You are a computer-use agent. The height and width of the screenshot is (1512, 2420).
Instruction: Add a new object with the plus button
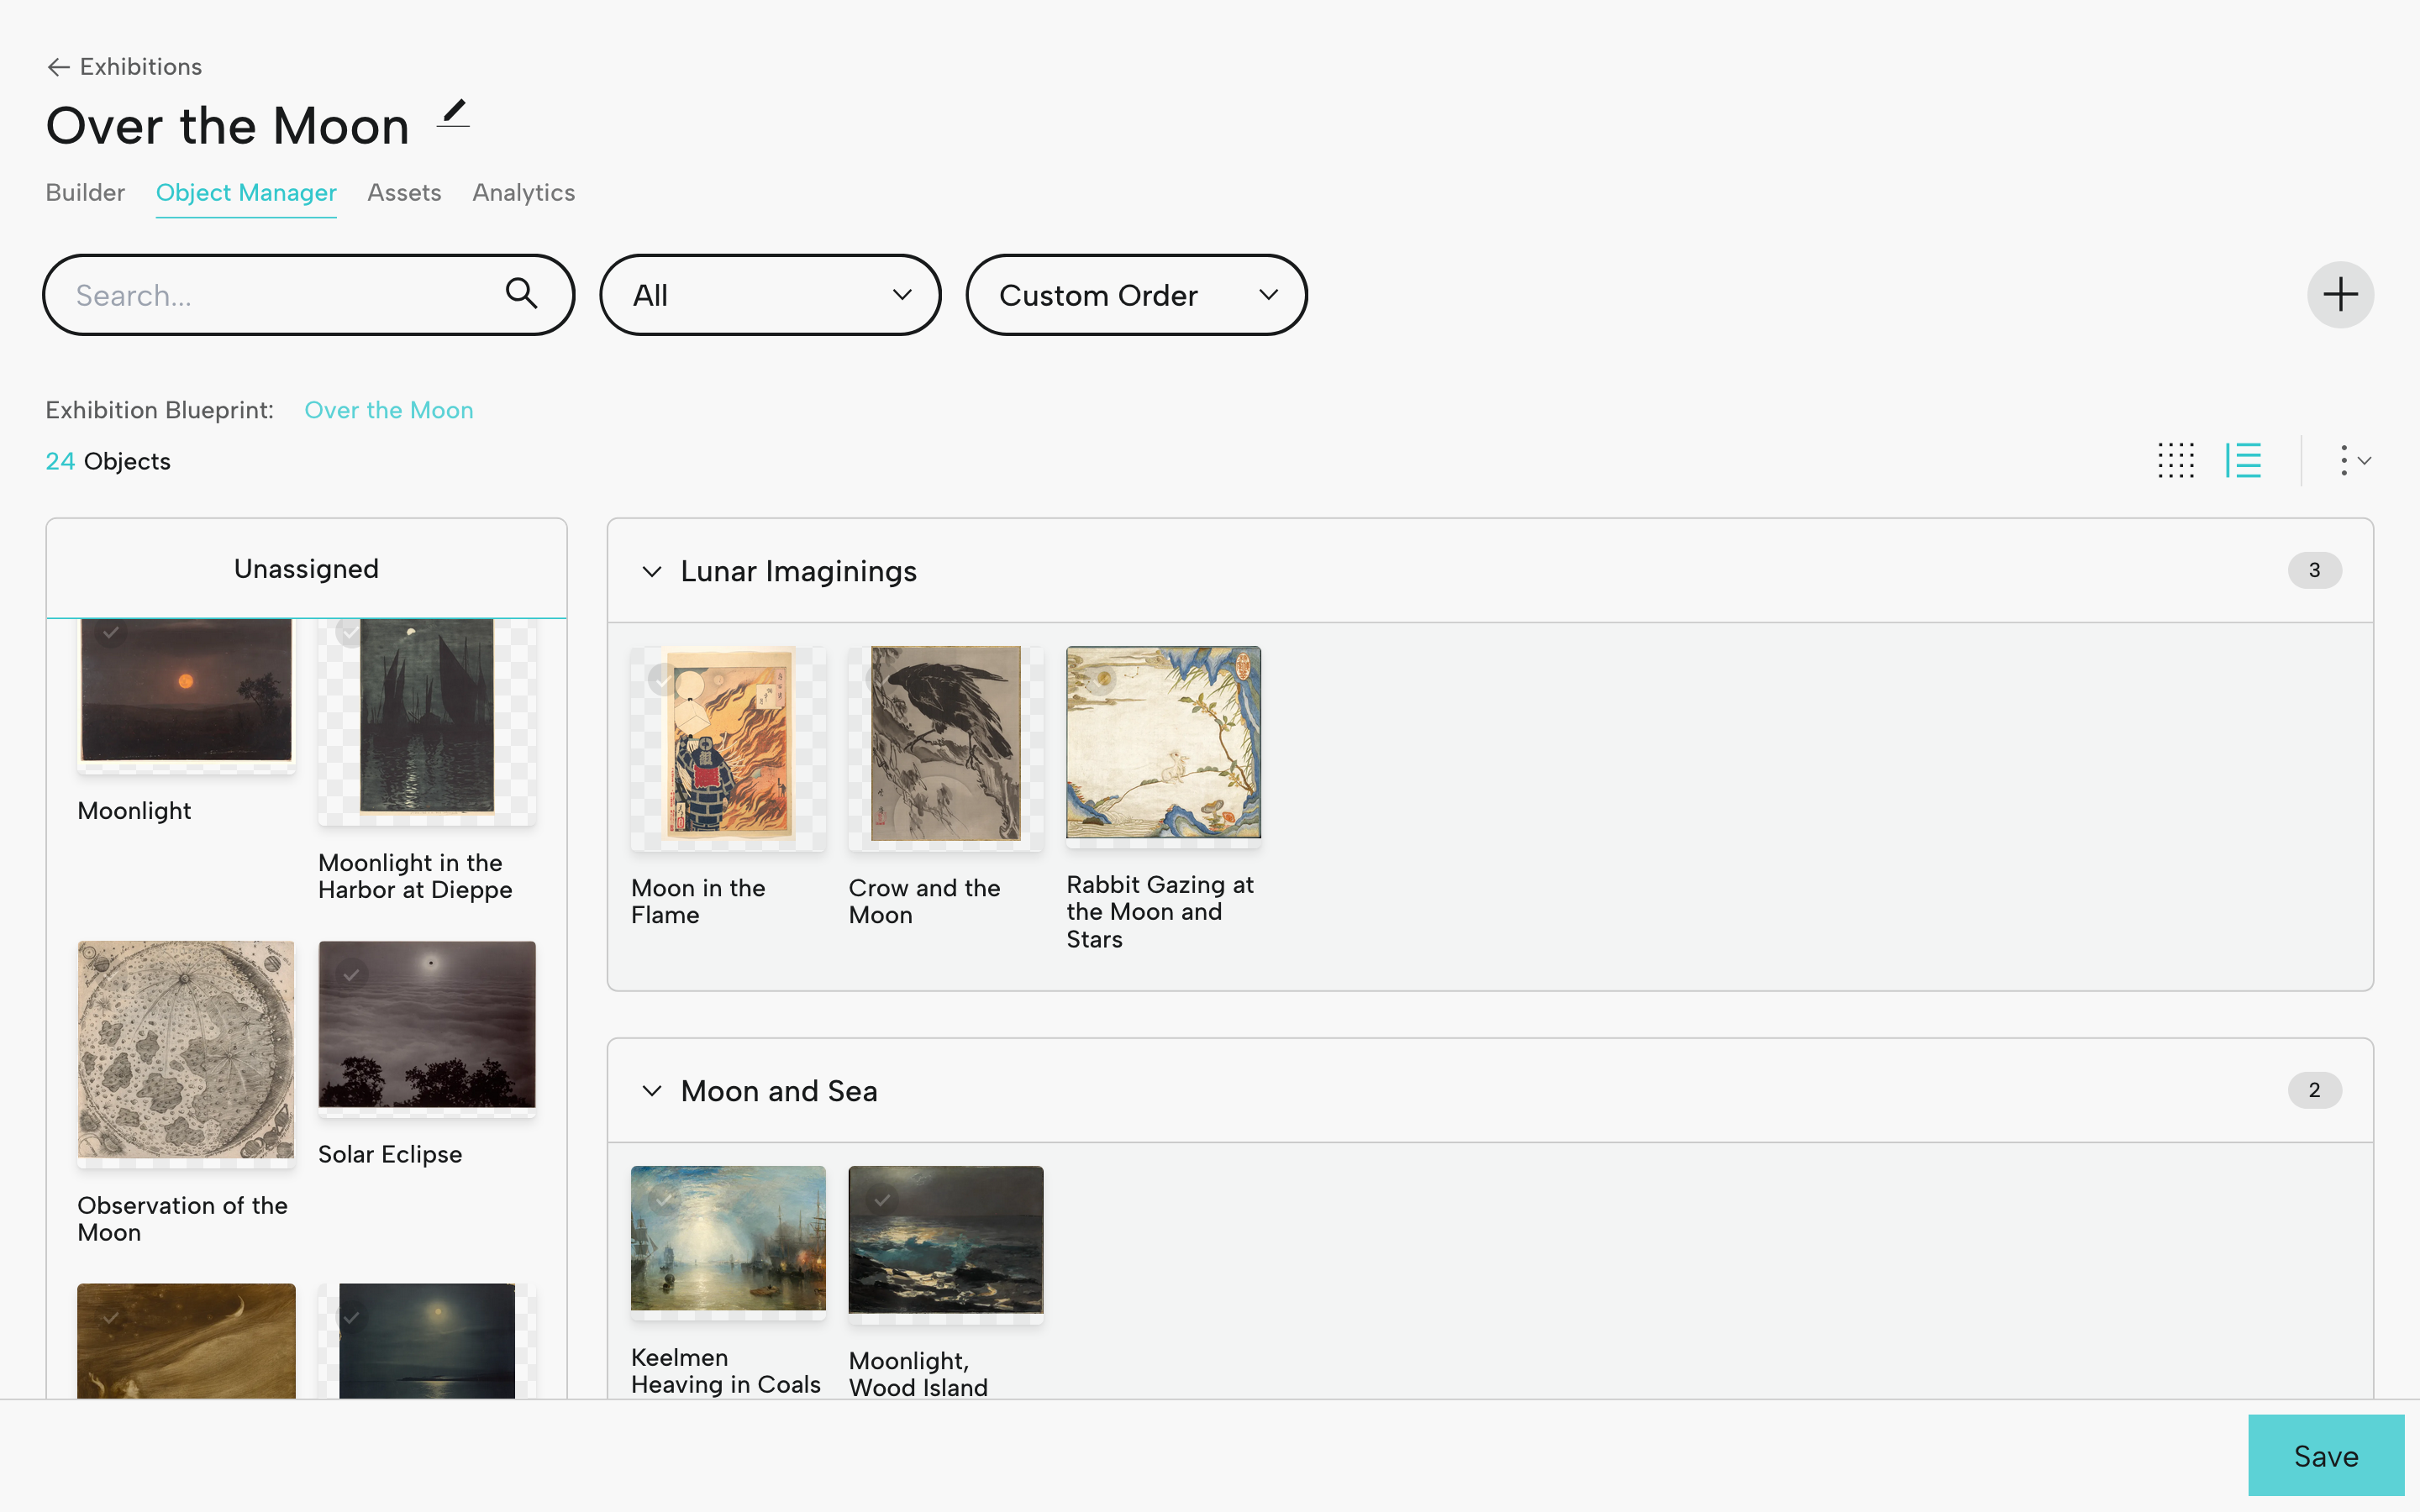point(2339,295)
